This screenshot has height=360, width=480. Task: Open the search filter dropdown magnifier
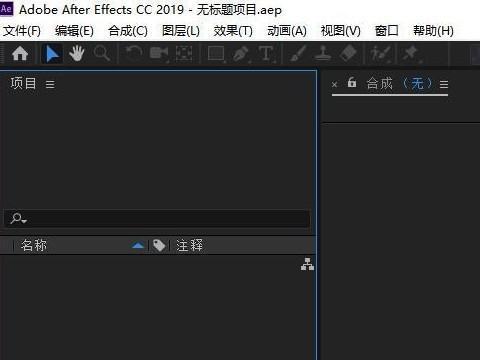(x=18, y=219)
